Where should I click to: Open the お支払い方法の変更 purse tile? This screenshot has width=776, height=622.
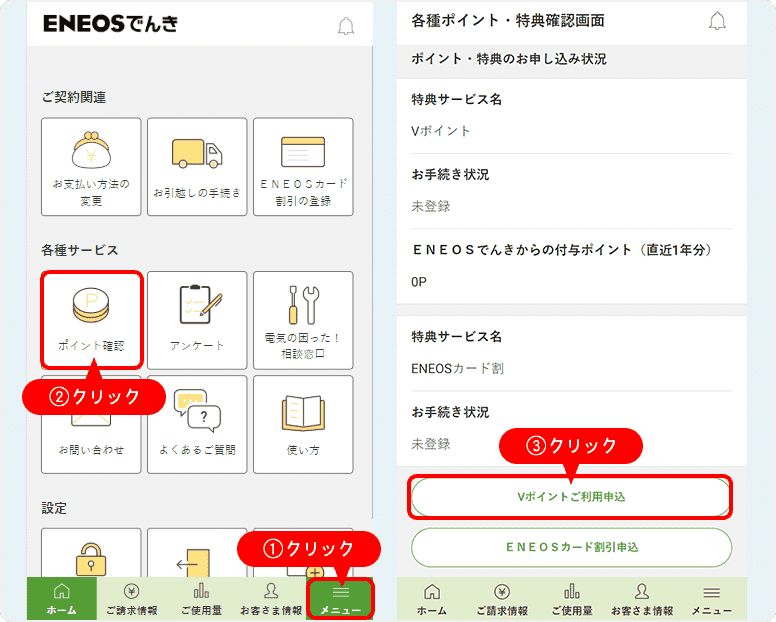(x=91, y=167)
